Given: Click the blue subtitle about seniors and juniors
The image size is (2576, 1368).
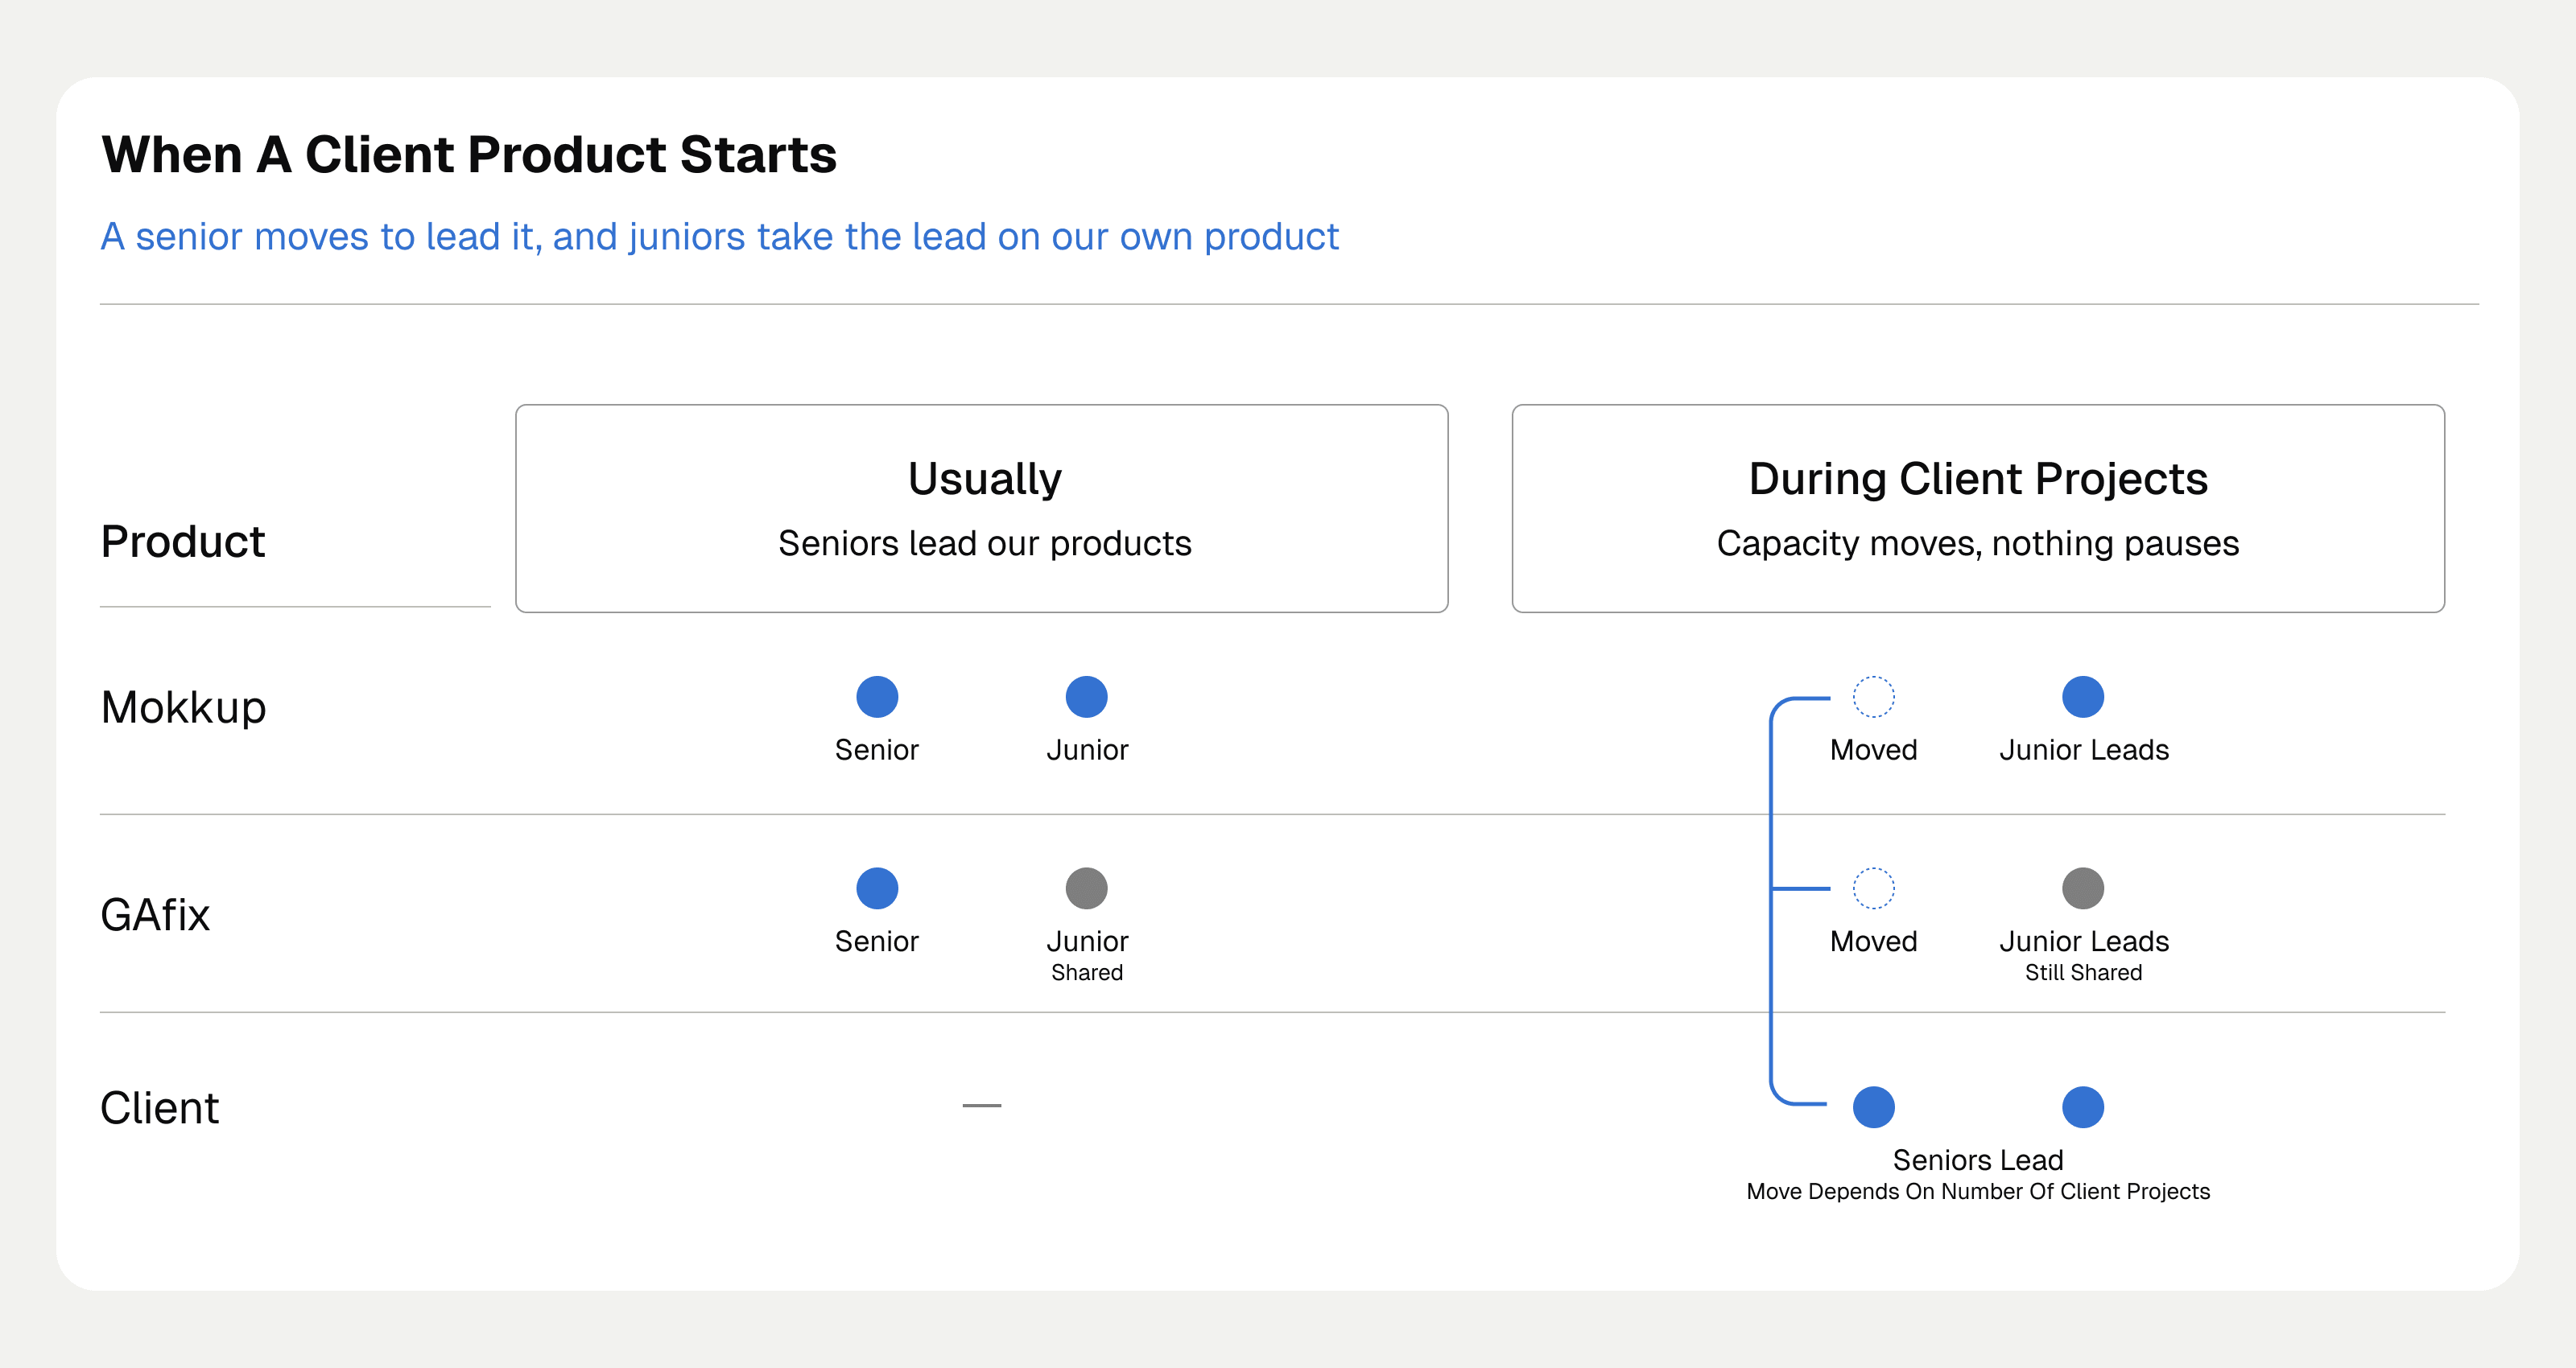Looking at the screenshot, I should [719, 237].
